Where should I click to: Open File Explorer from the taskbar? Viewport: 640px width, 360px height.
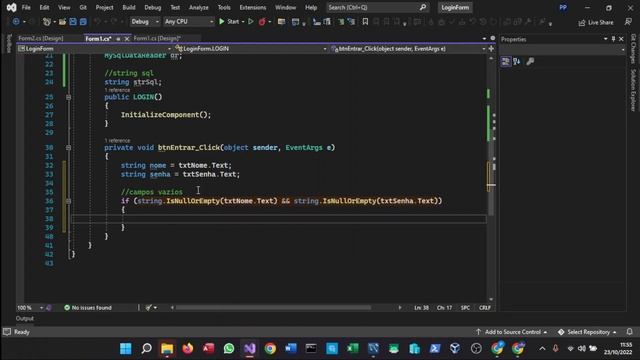[167, 349]
